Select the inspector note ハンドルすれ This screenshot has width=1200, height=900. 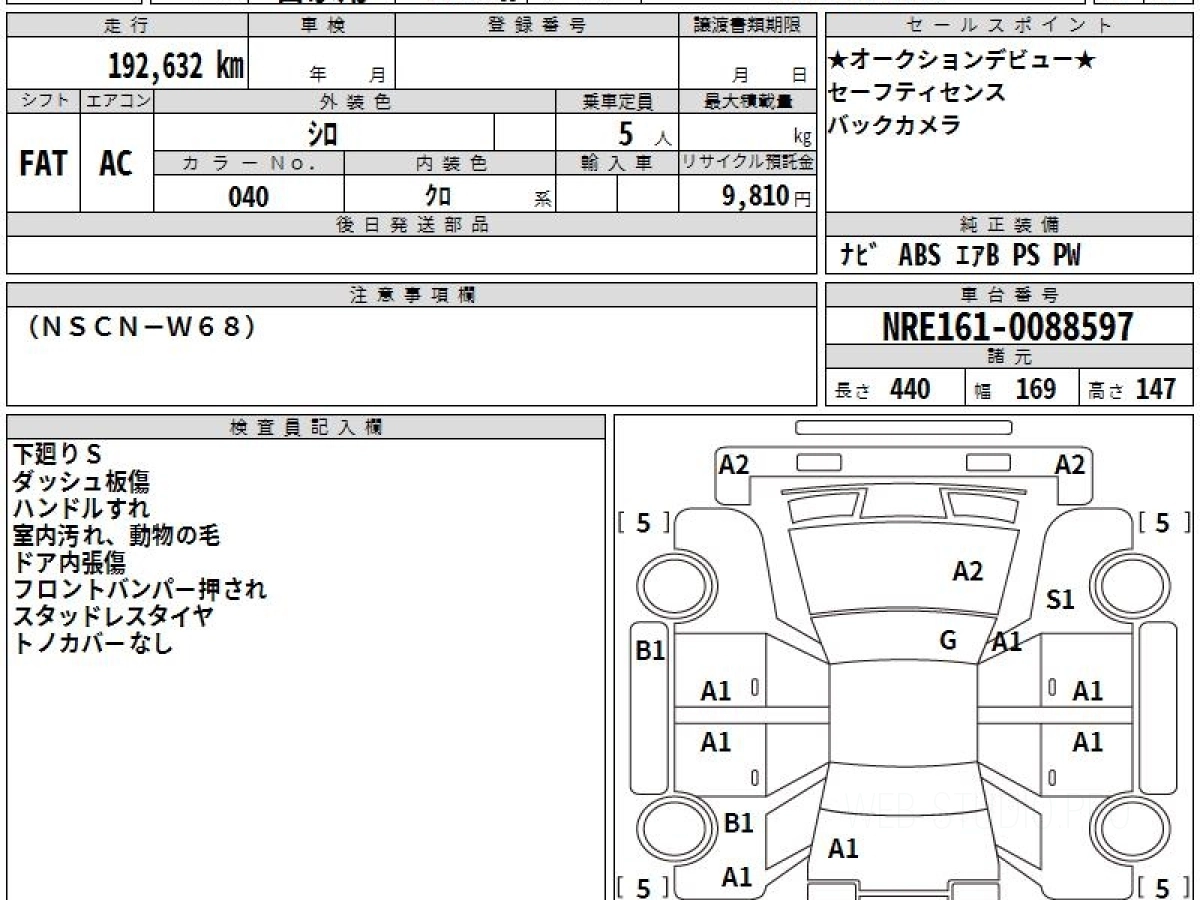[x=81, y=509]
